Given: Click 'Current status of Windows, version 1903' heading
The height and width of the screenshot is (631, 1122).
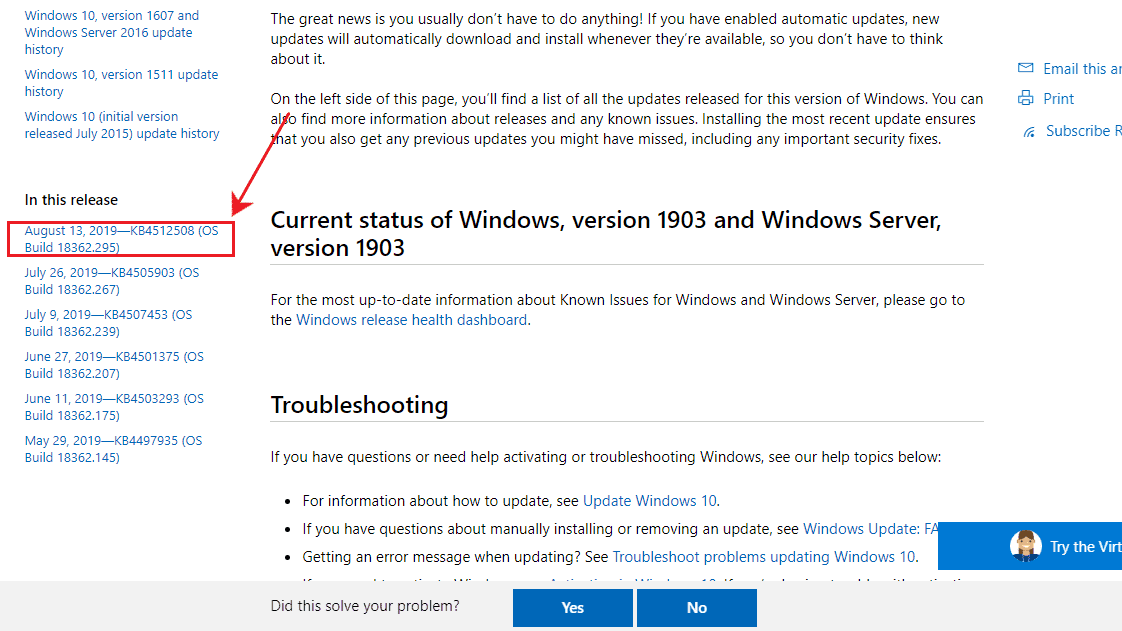Looking at the screenshot, I should click(605, 233).
